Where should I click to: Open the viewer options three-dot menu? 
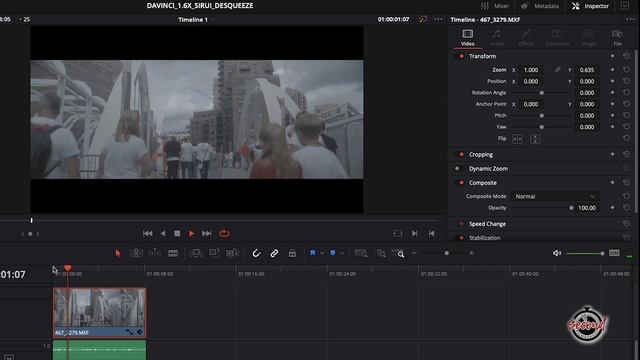coord(438,19)
